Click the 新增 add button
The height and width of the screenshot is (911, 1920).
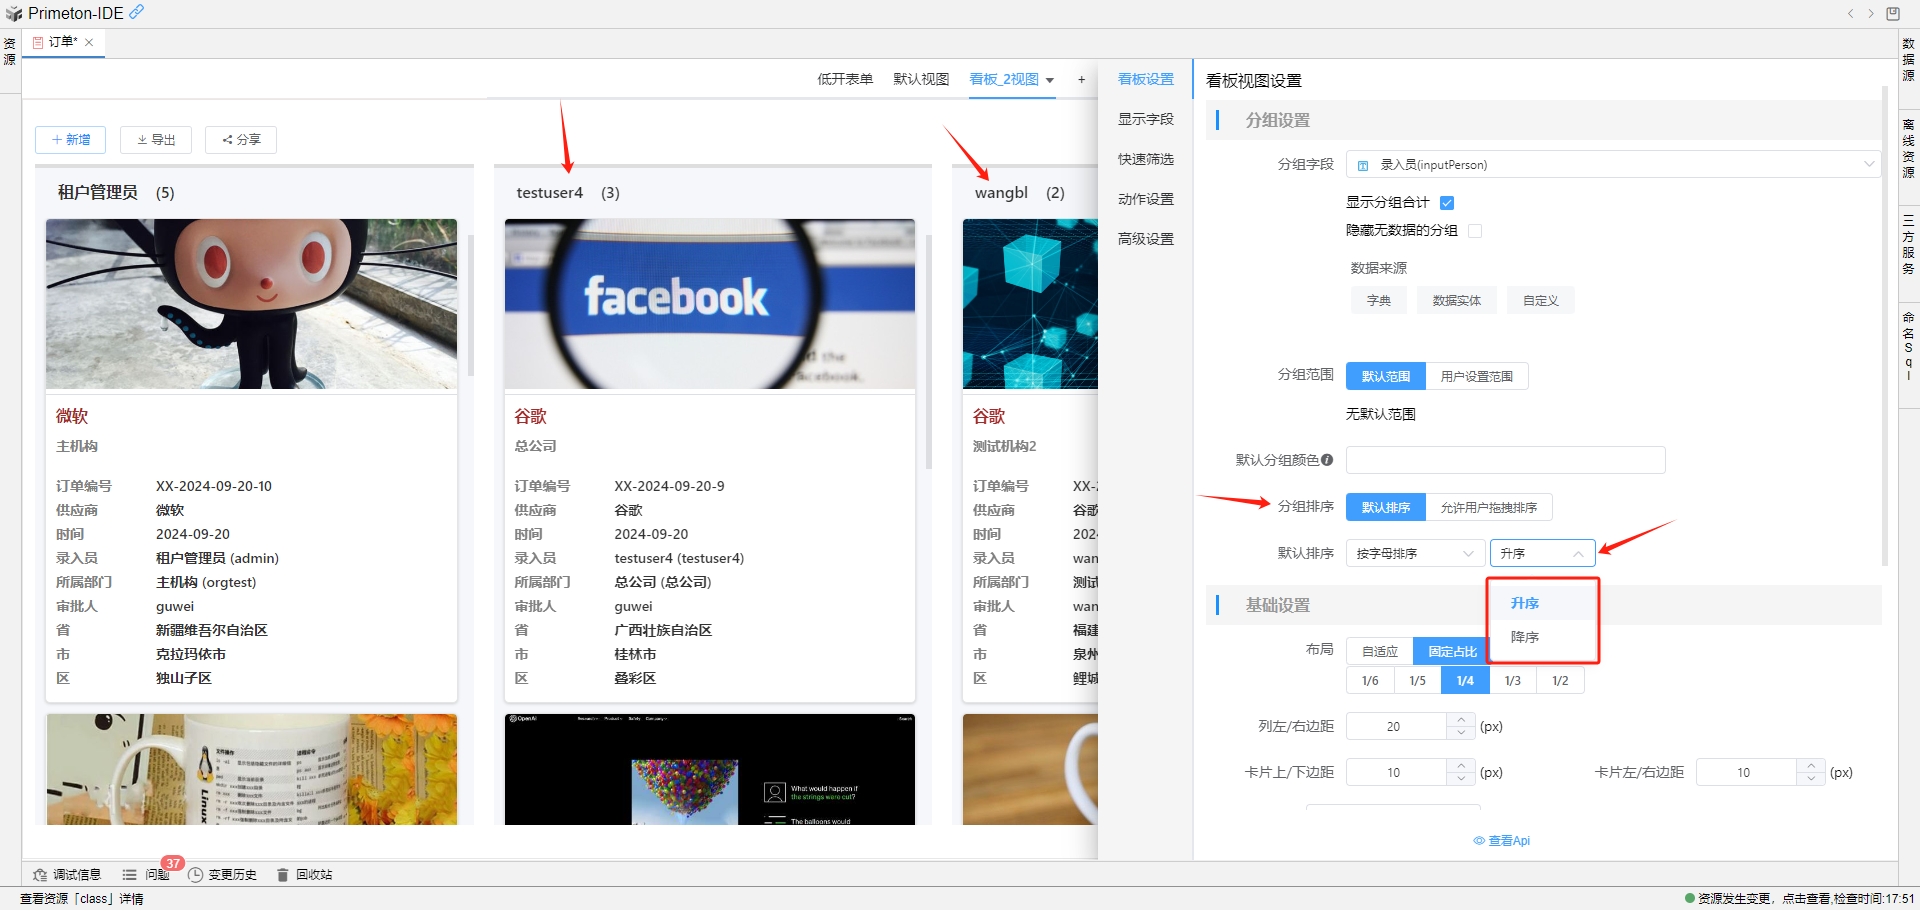click(70, 140)
